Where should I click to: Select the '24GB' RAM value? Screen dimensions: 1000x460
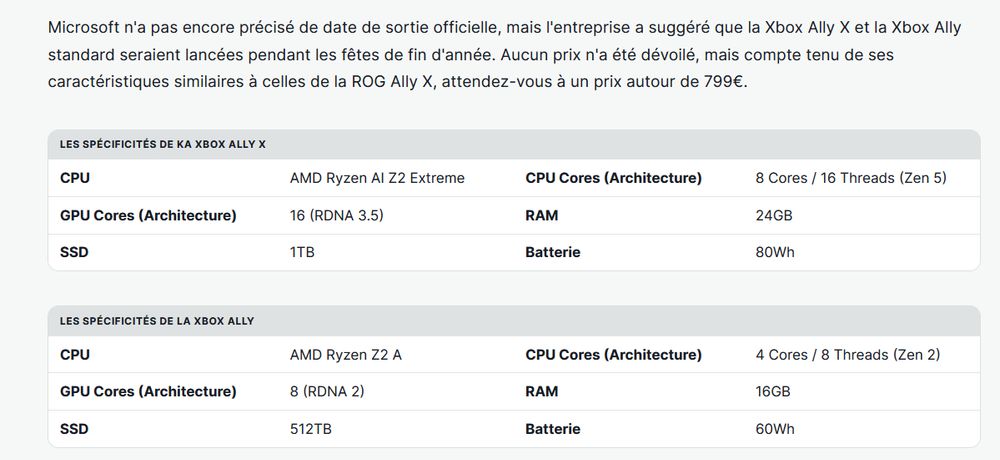click(773, 215)
